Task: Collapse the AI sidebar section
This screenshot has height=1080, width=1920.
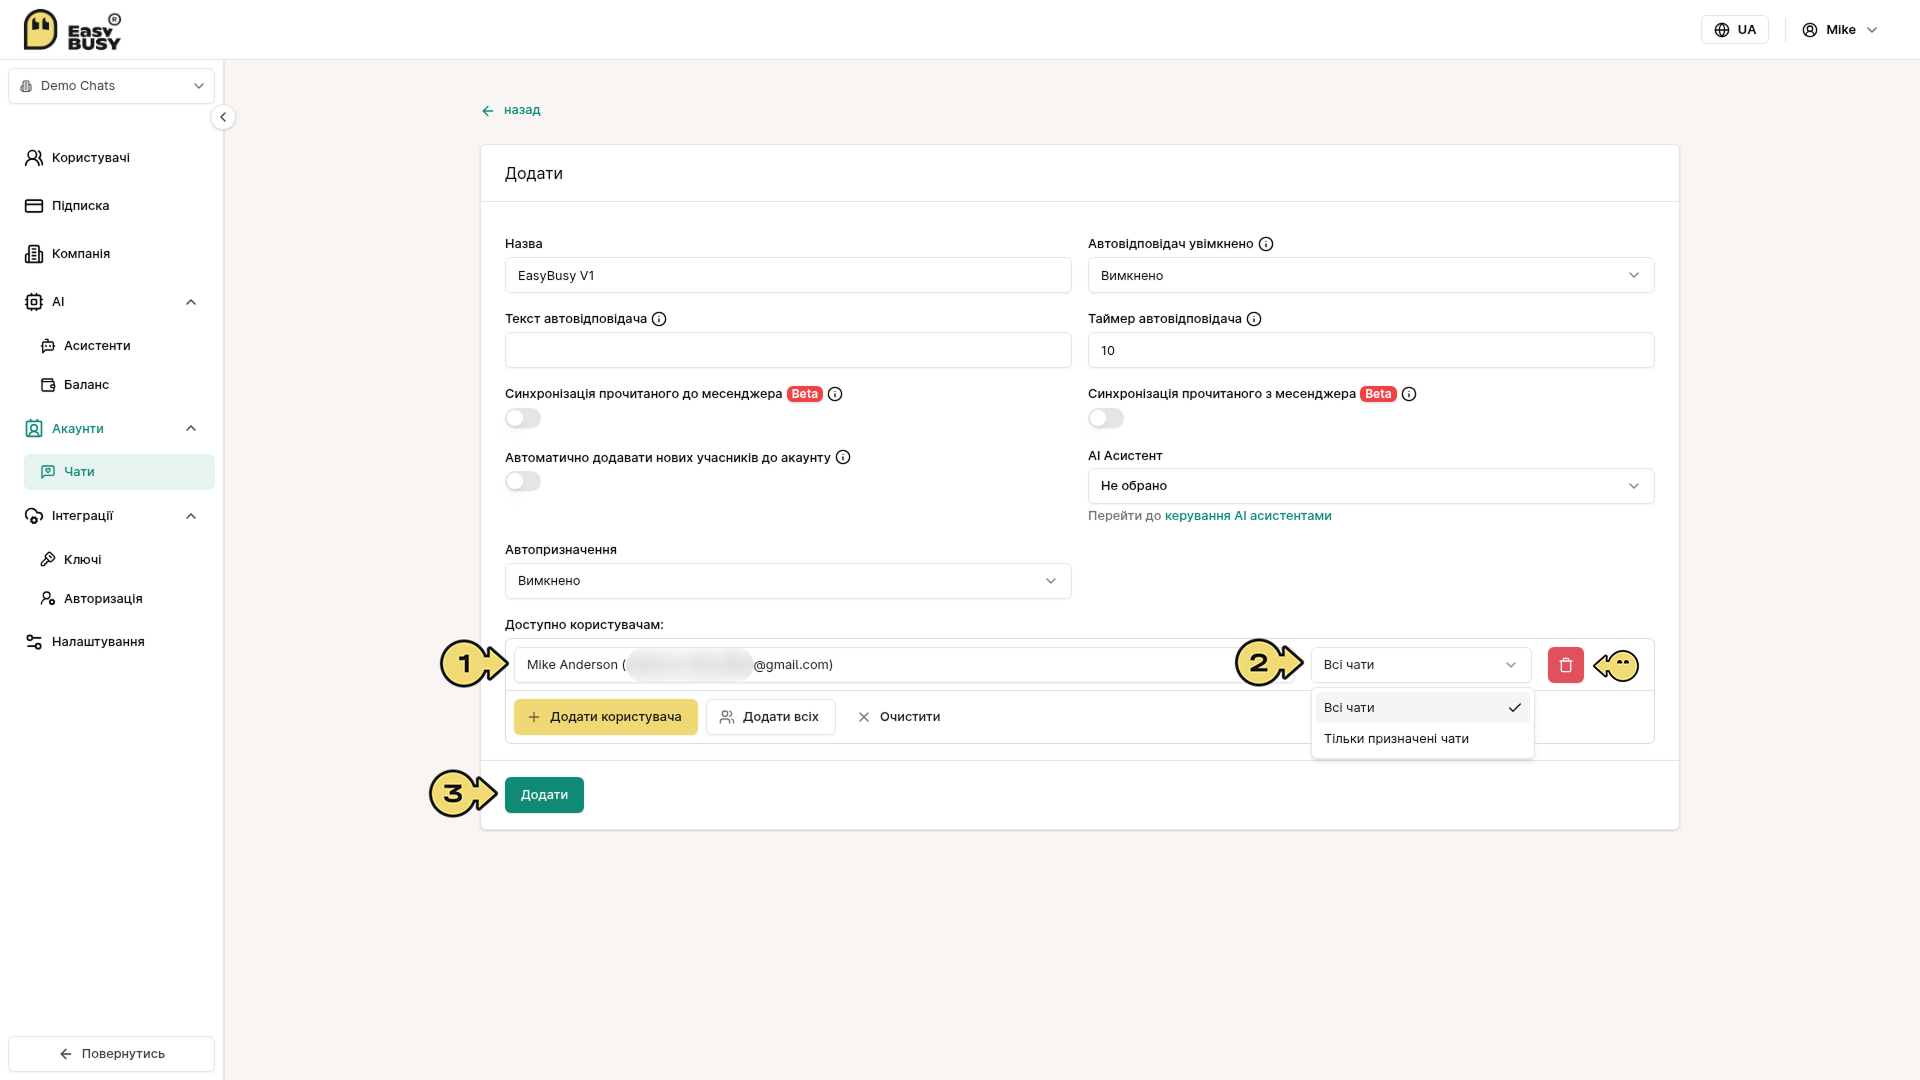Action: [191, 302]
